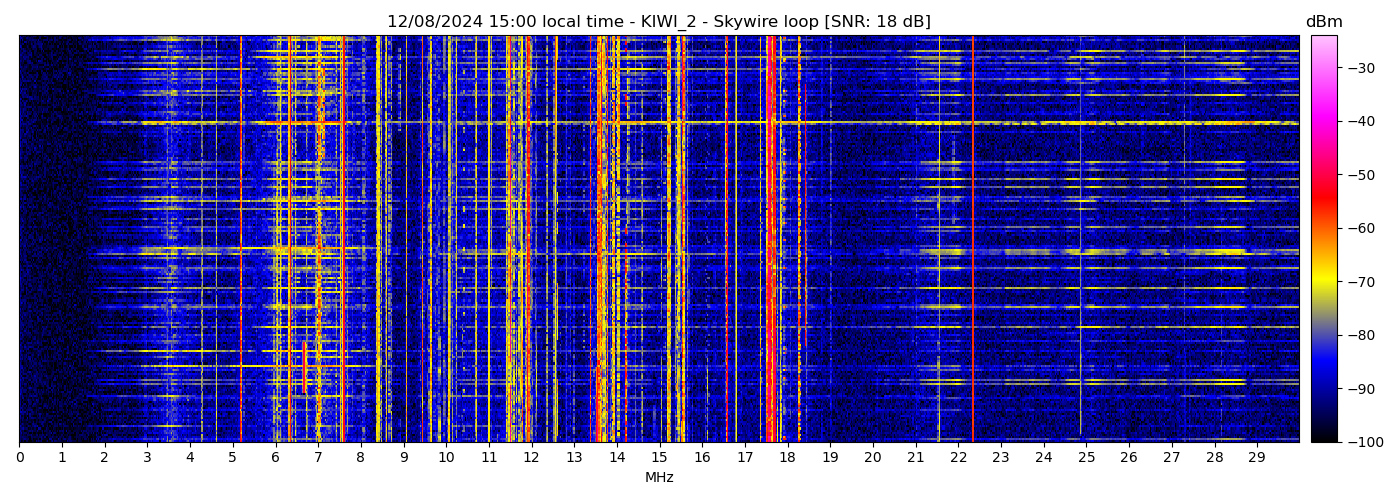The width and height of the screenshot is (1400, 500).
Task: Click the MHz x-axis label
Action: (659, 478)
